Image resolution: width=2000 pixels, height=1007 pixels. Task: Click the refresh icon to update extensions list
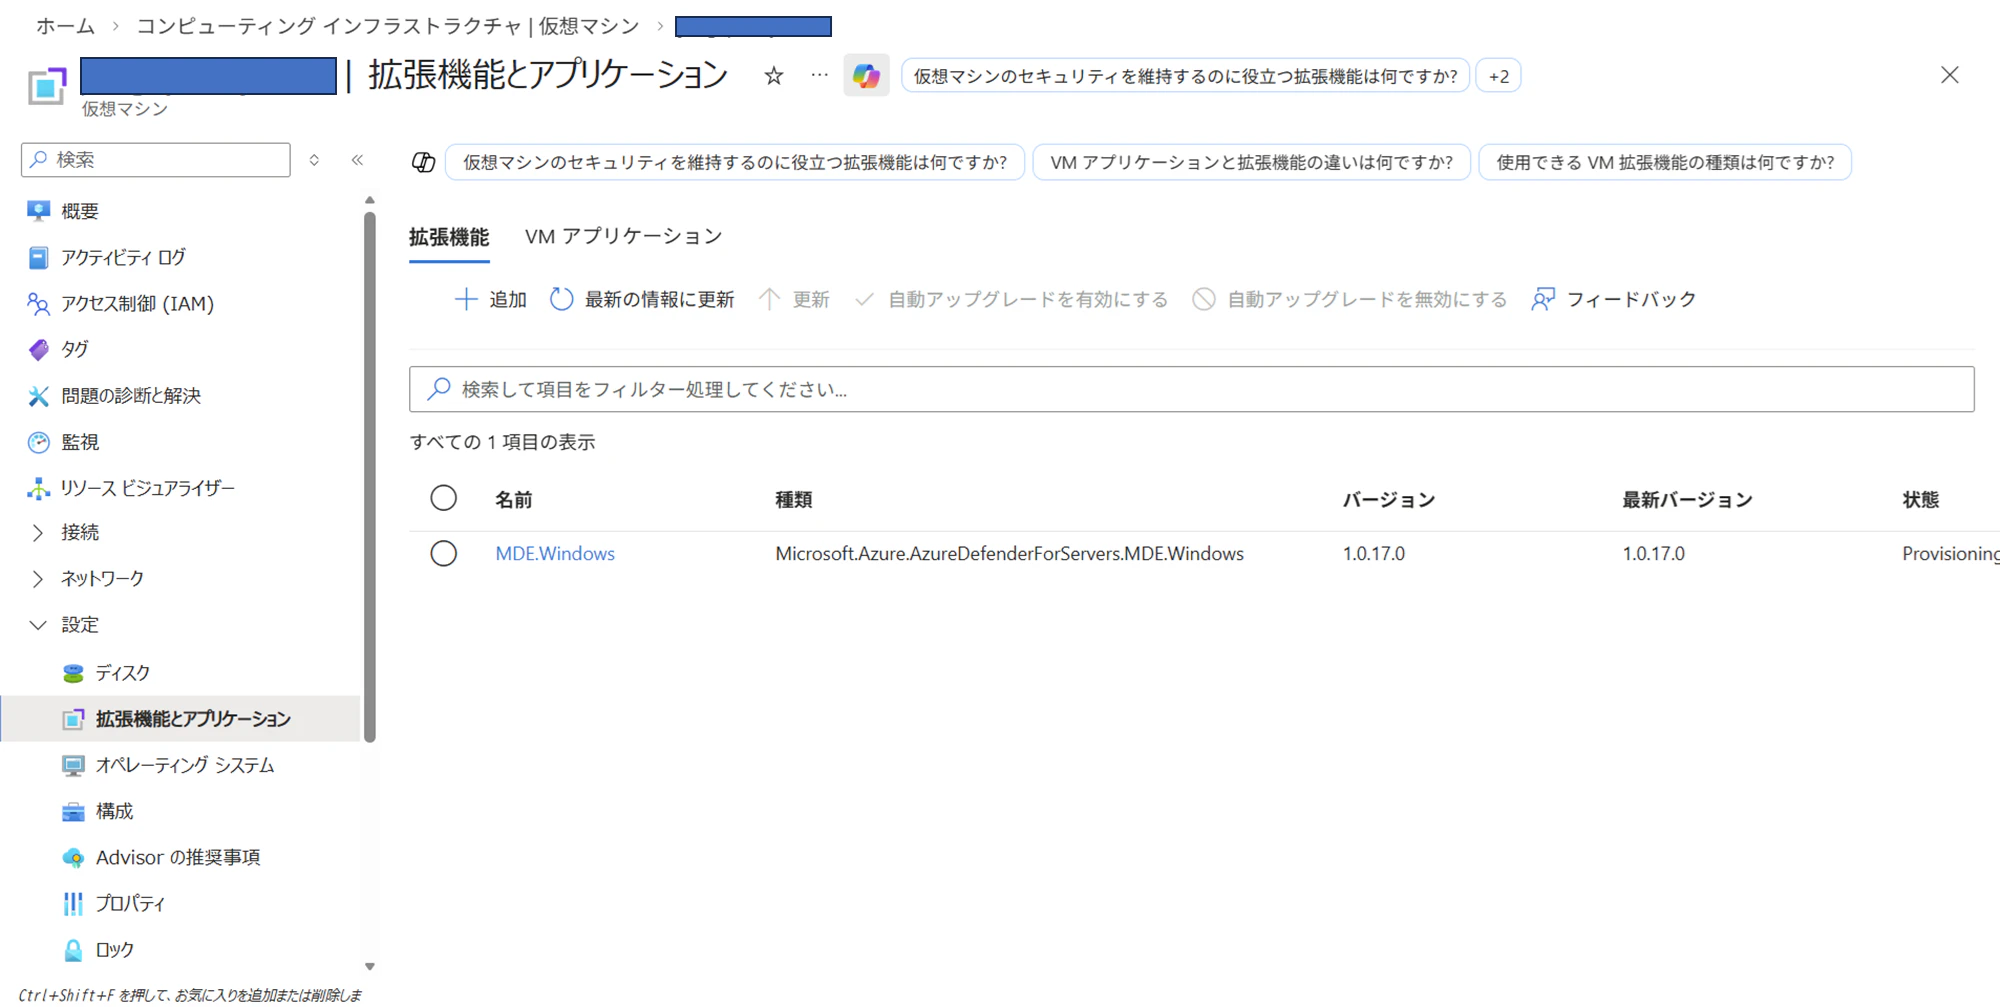(x=560, y=298)
